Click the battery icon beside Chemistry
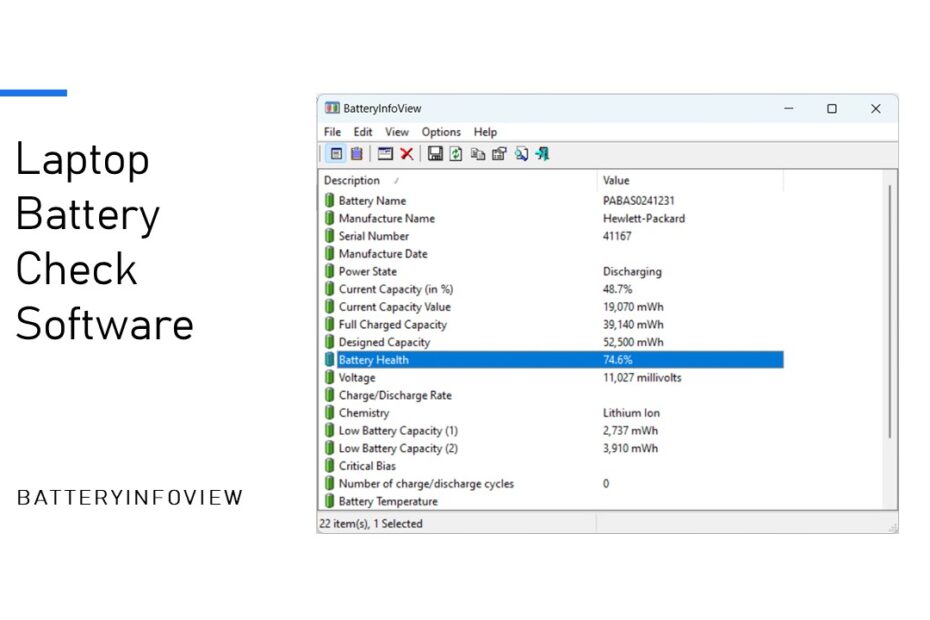 tap(329, 413)
